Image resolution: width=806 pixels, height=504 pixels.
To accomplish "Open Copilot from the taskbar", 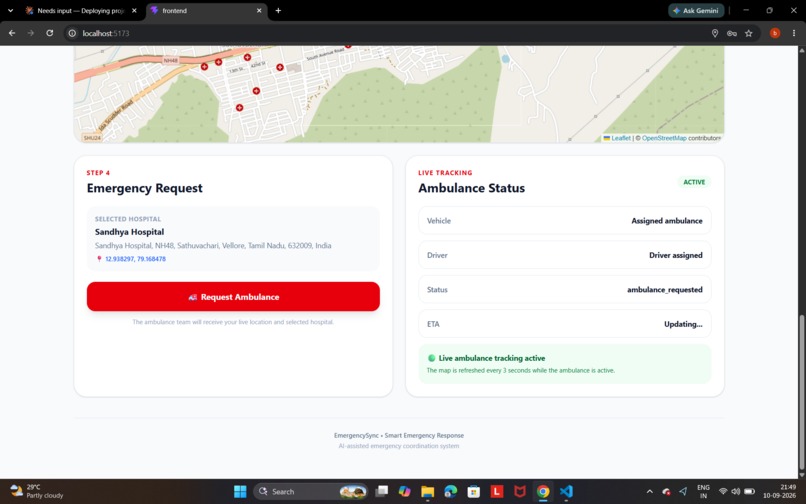I will (x=405, y=491).
